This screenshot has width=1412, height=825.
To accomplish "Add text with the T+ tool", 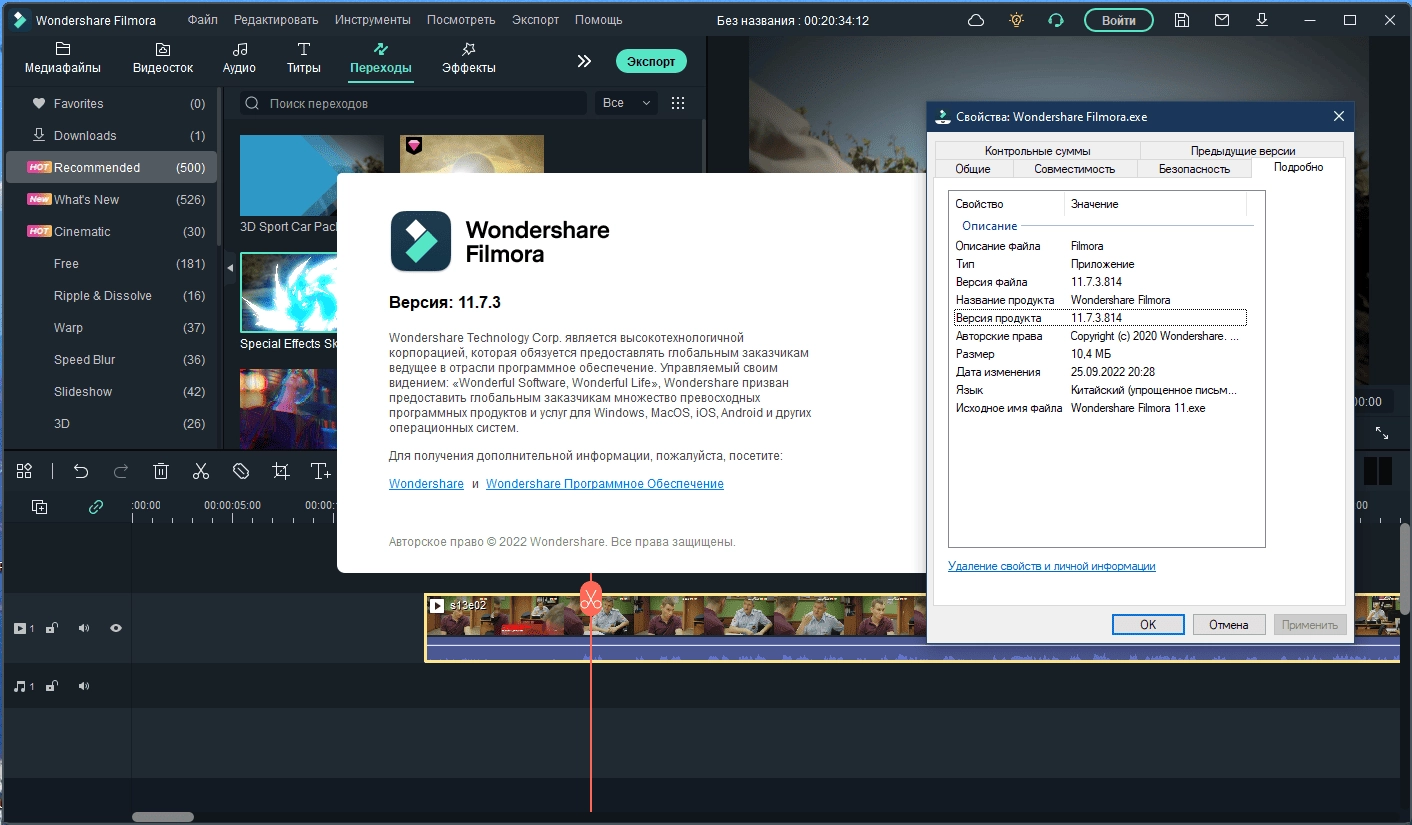I will (x=320, y=471).
